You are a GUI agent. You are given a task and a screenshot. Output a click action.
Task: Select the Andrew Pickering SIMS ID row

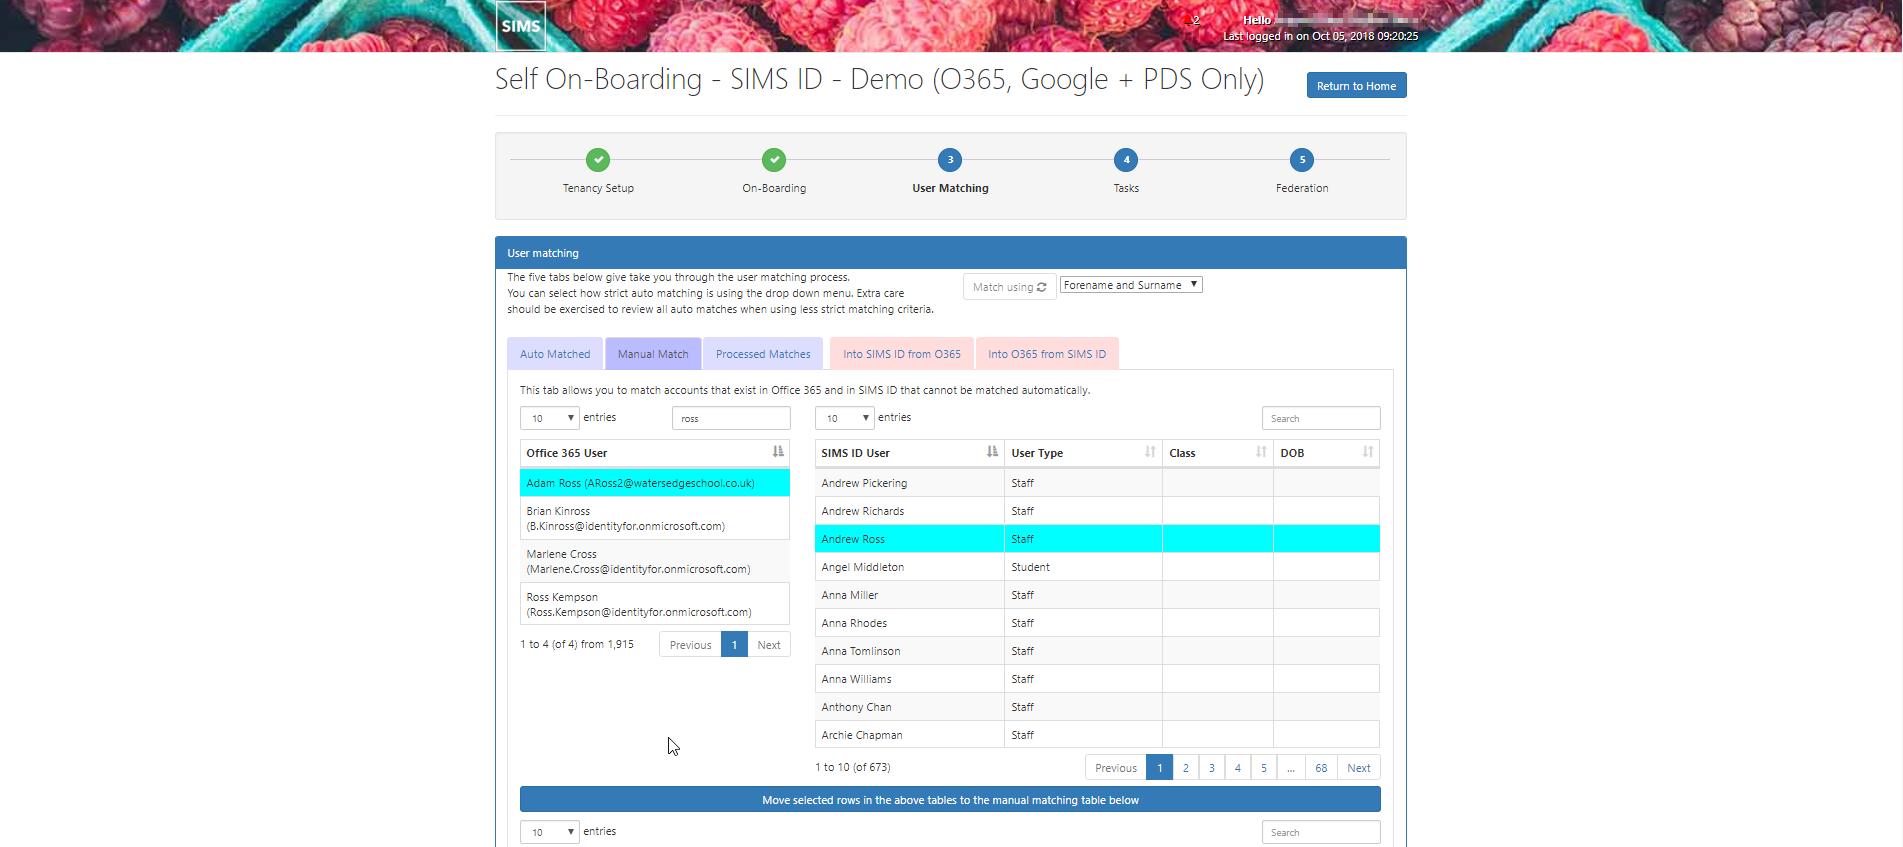(1097, 483)
